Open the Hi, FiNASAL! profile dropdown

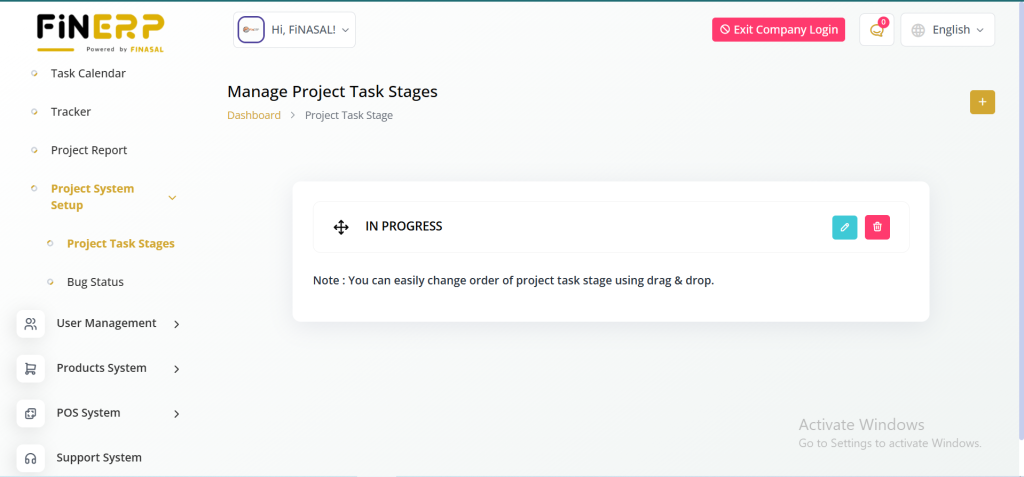pyautogui.click(x=294, y=30)
